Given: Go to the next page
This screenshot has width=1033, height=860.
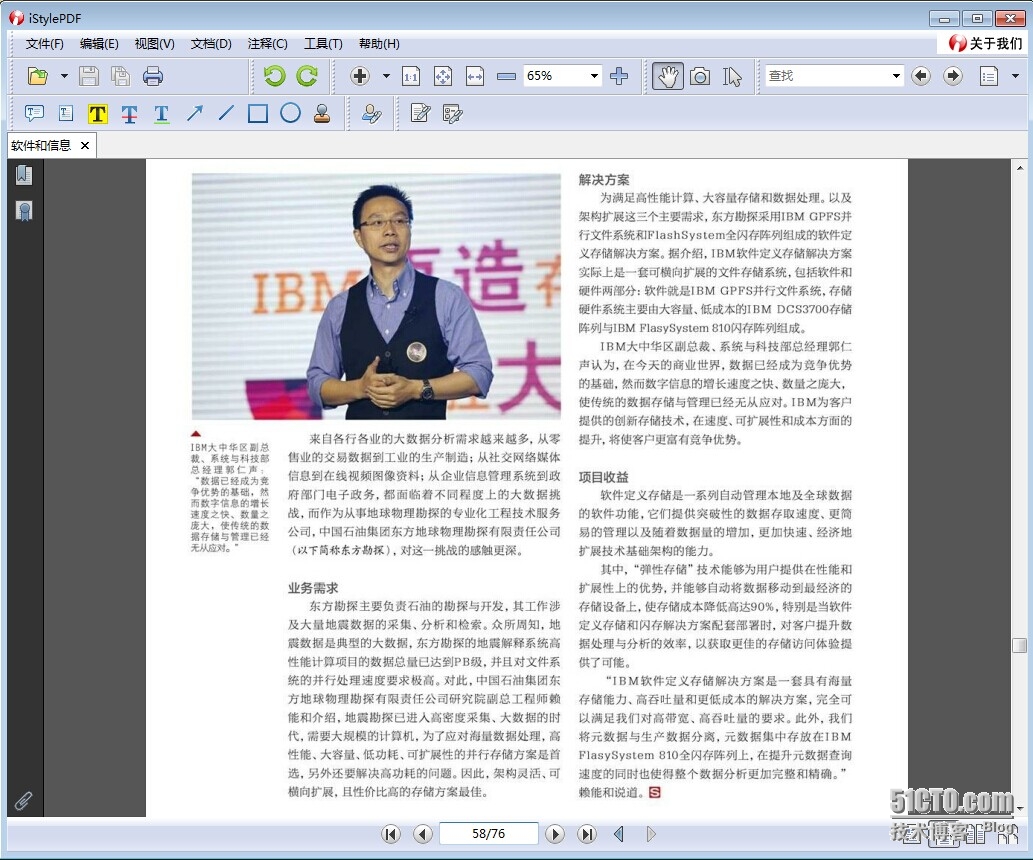Looking at the screenshot, I should (x=555, y=834).
